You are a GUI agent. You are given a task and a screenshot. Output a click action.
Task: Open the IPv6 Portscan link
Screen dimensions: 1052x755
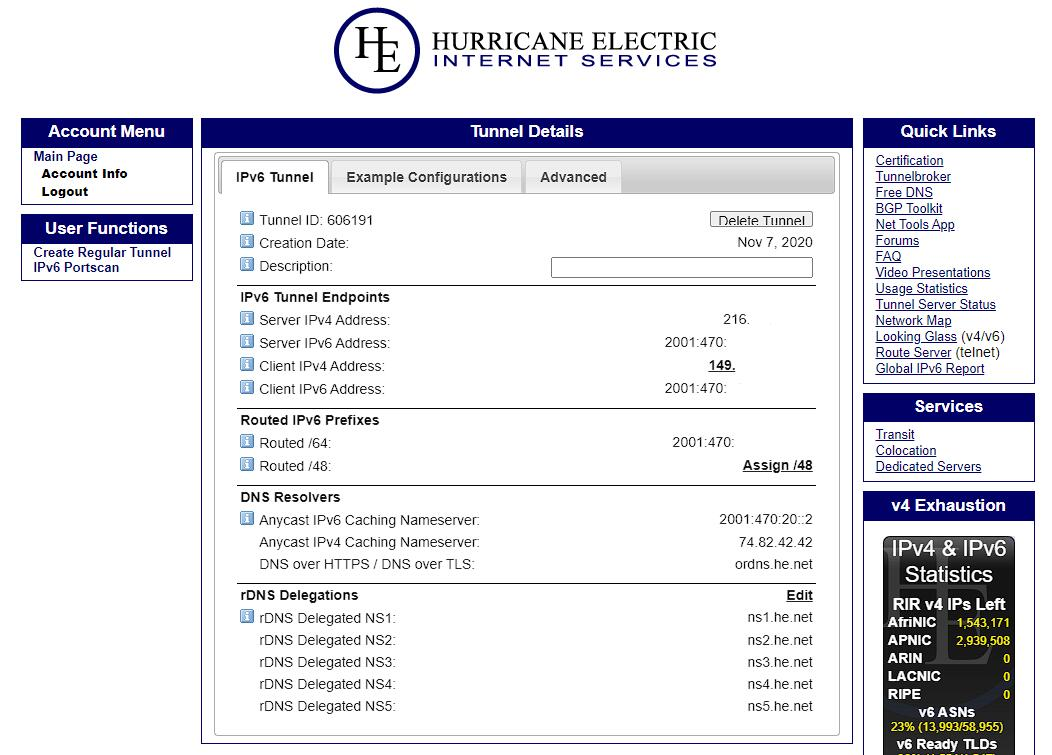pos(76,267)
